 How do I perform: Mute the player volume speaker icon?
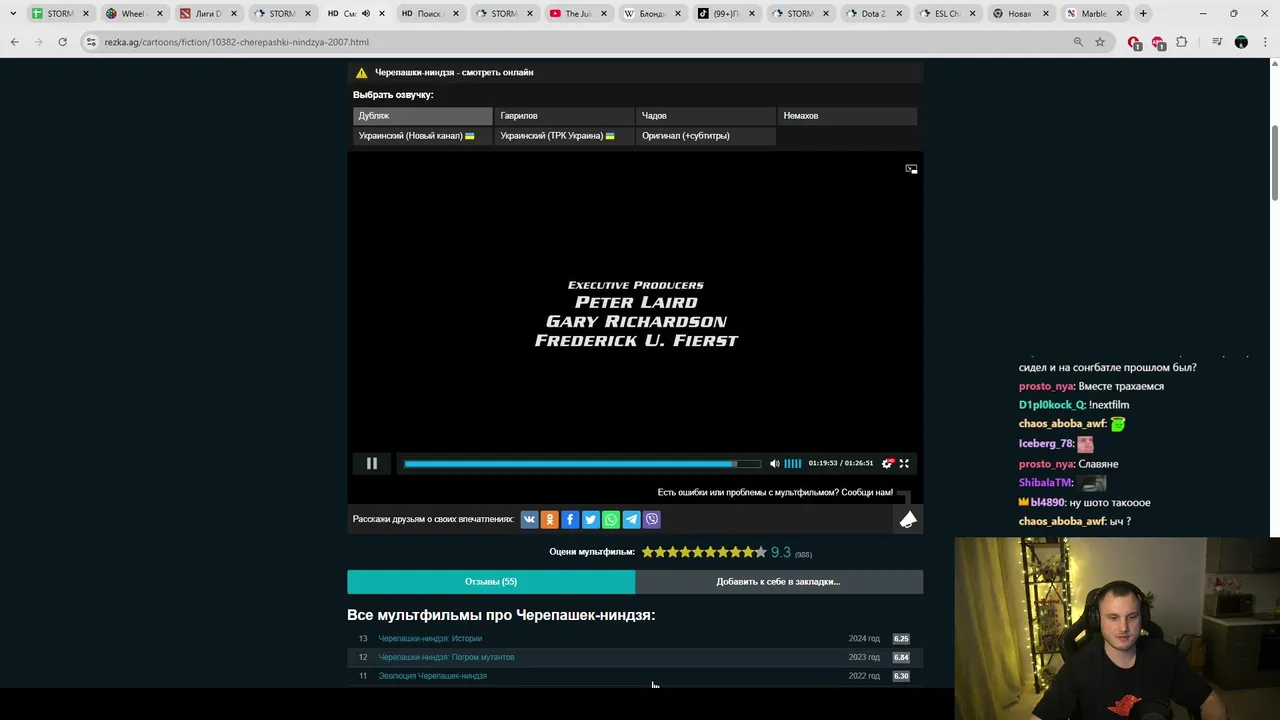[x=774, y=463]
